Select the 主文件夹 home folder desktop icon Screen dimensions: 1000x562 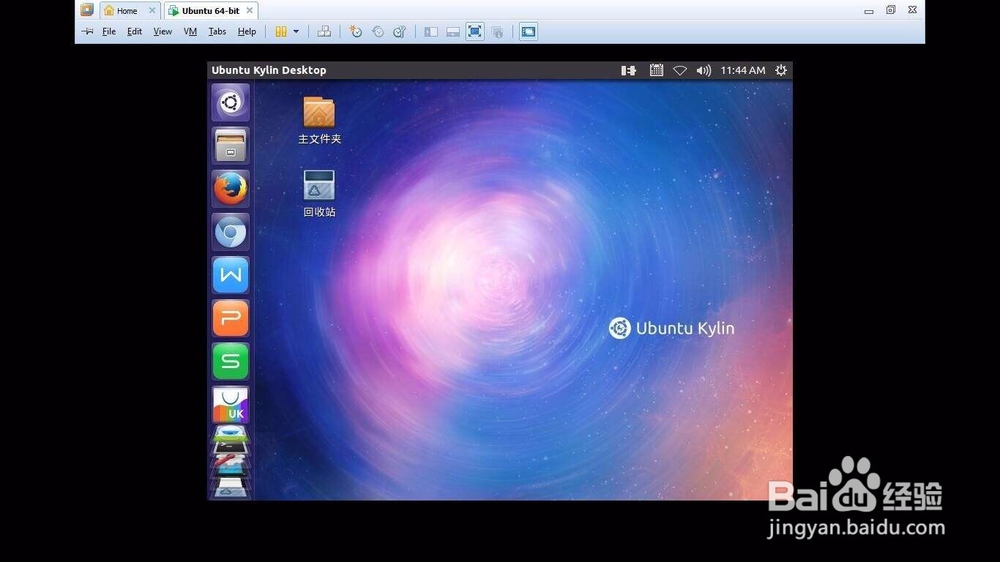[320, 121]
